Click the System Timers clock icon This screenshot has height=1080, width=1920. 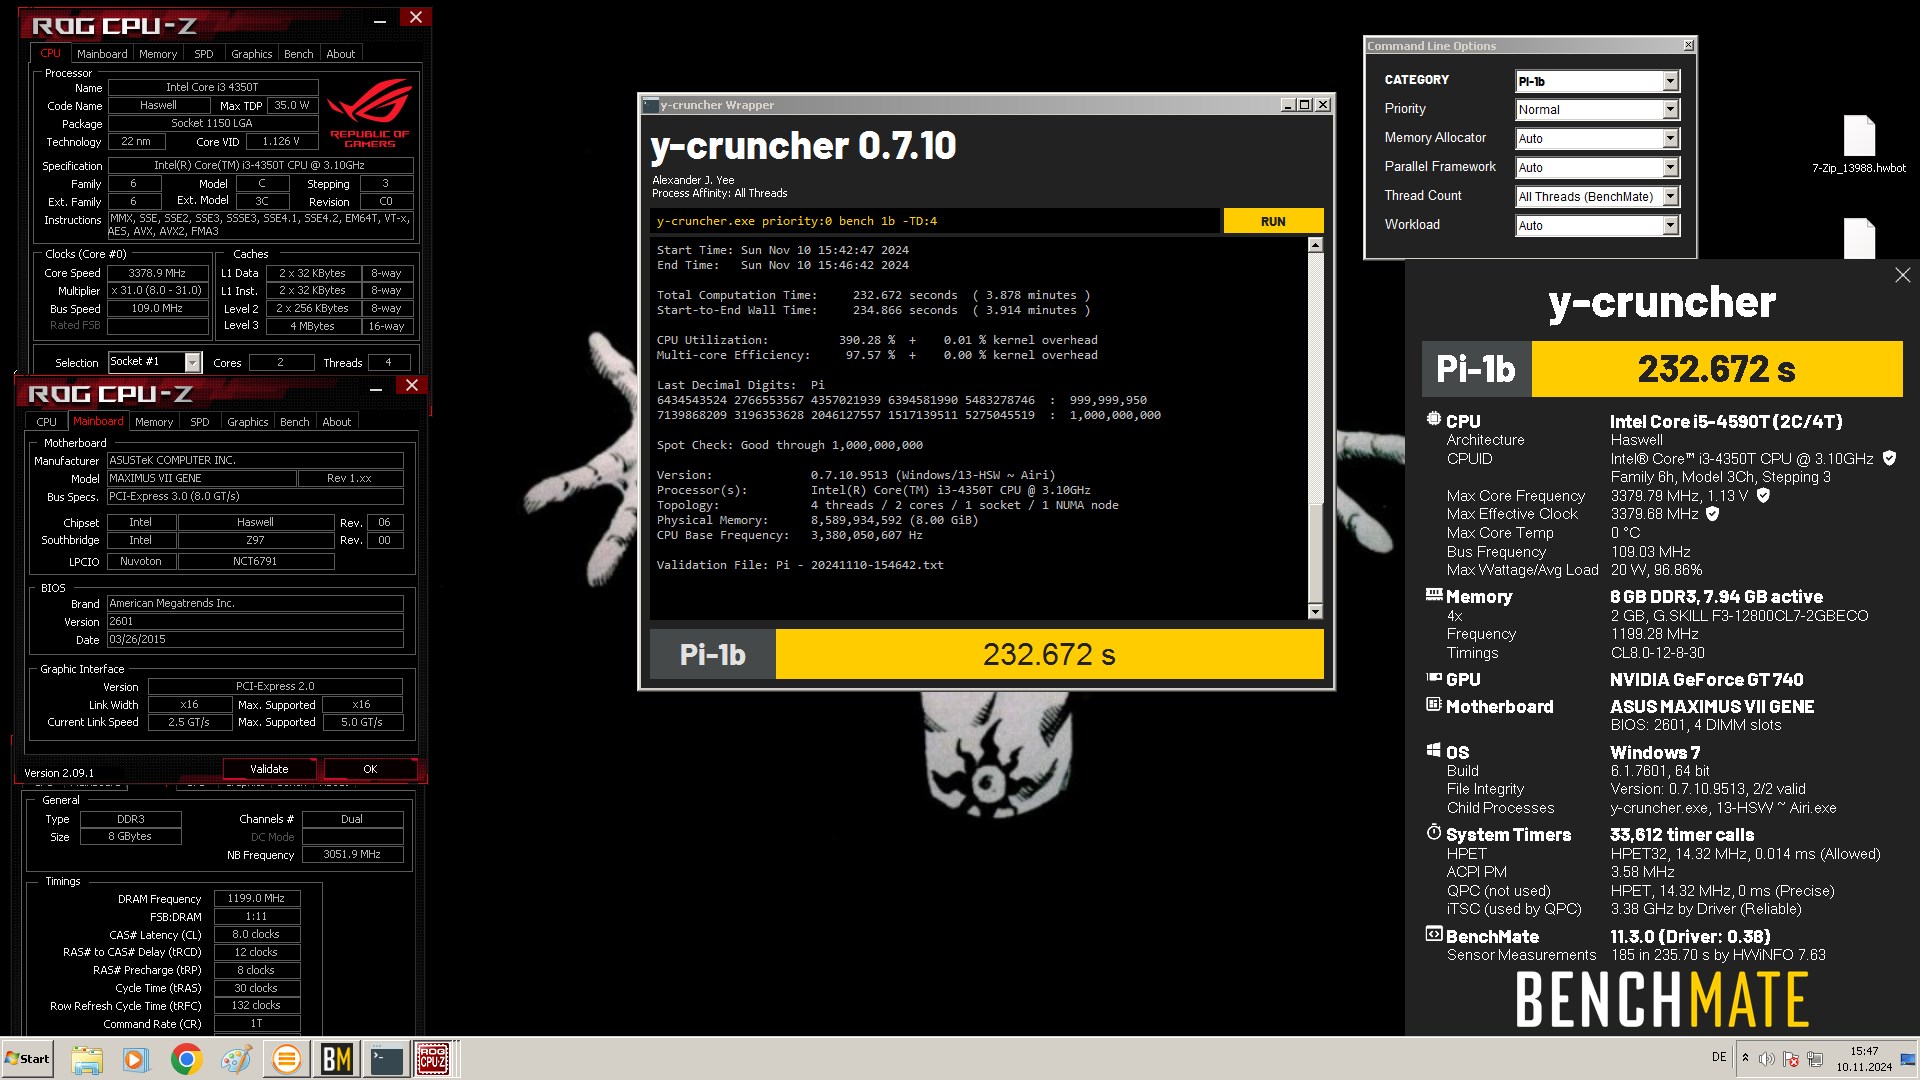[1434, 833]
